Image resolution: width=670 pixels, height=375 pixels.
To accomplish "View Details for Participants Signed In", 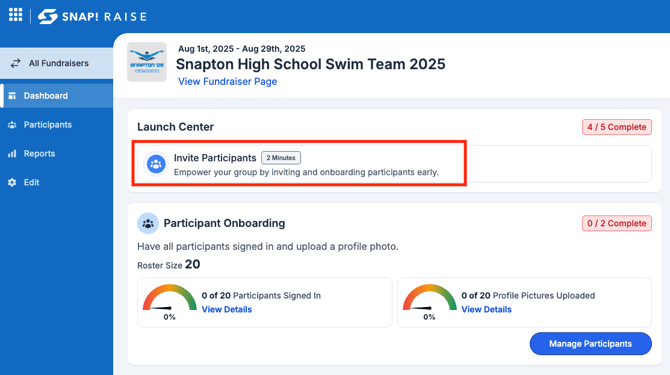I will pos(226,309).
